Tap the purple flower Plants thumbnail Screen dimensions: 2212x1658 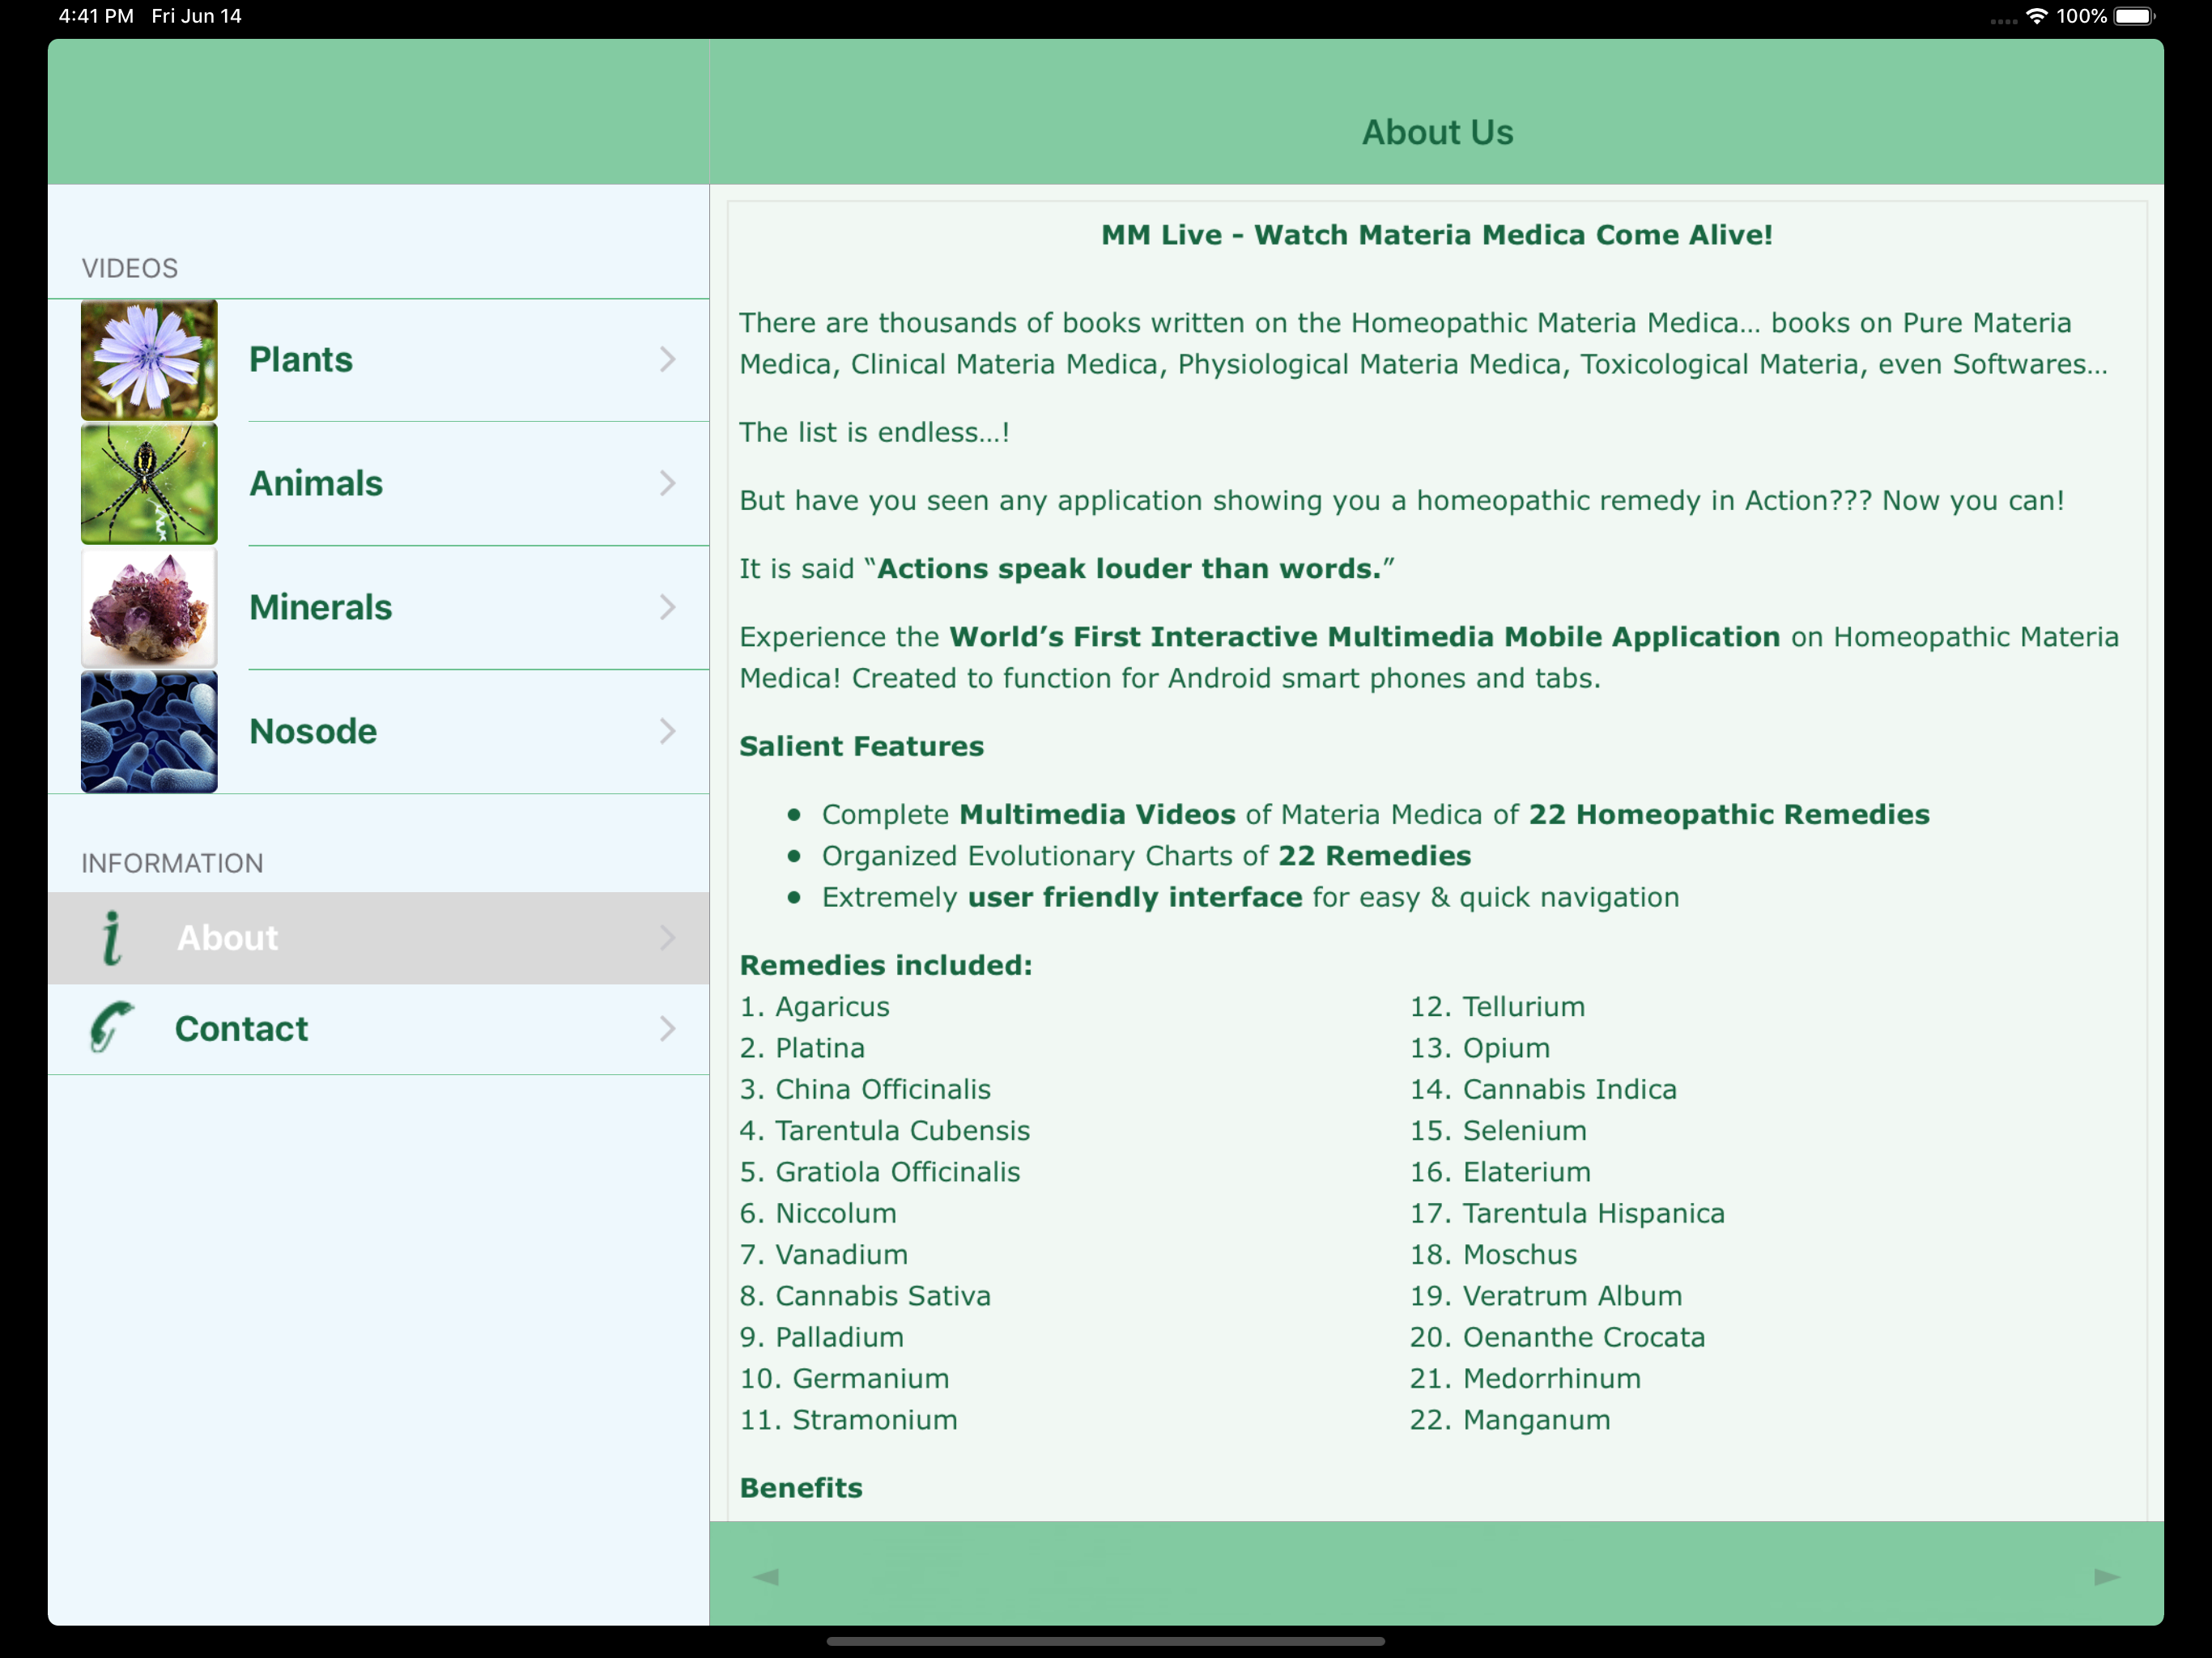(x=149, y=360)
